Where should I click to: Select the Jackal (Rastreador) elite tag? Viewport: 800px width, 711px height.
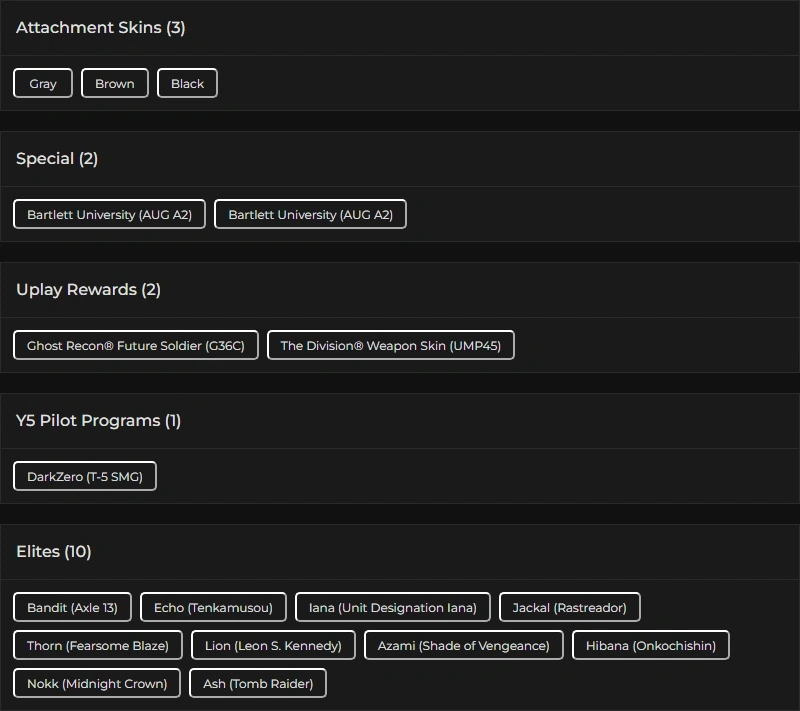pos(569,607)
